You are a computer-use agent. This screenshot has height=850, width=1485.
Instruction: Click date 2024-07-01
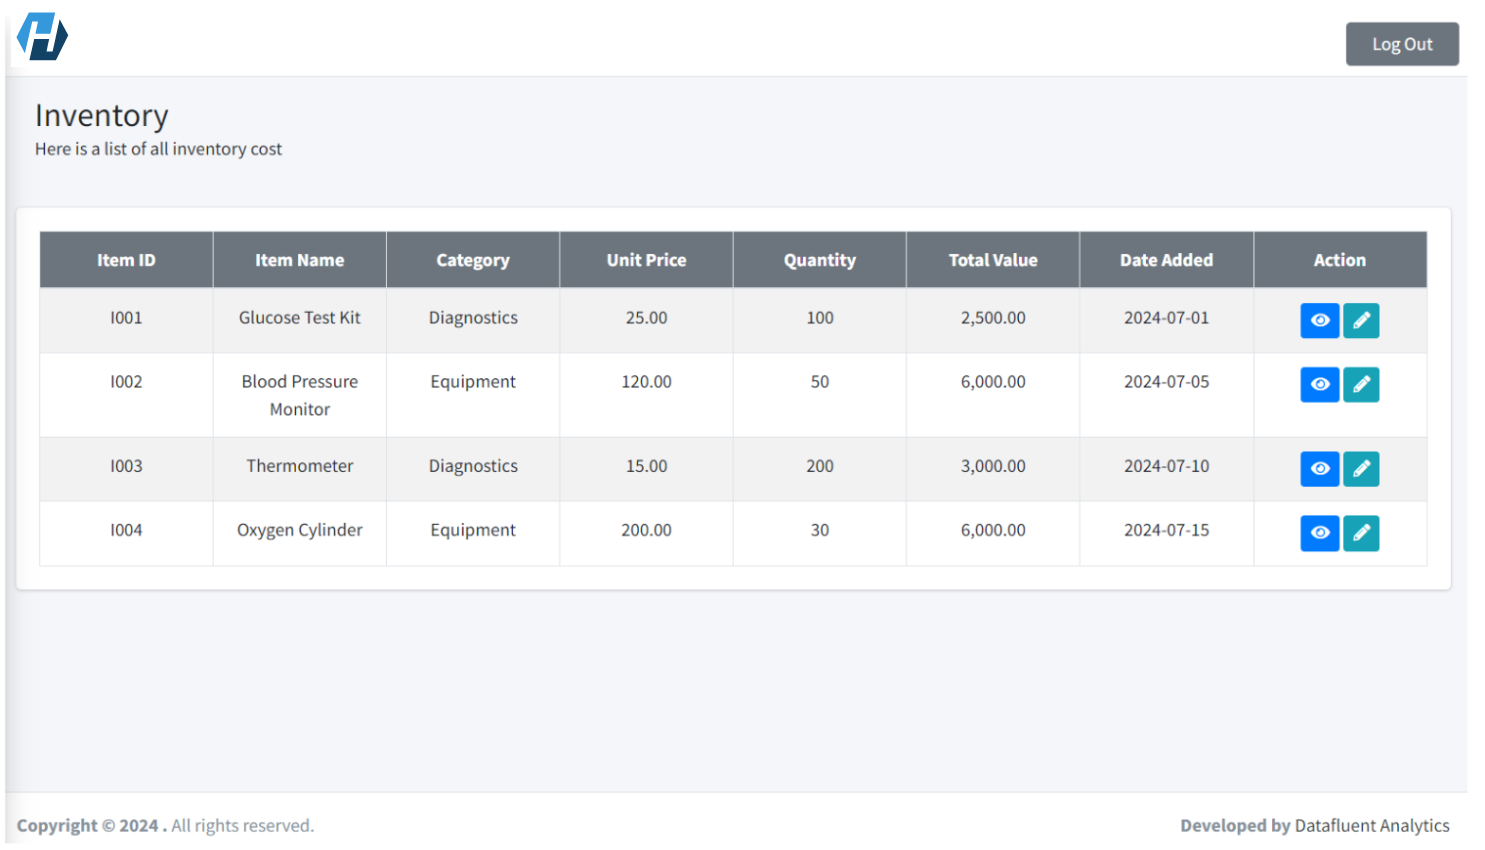pyautogui.click(x=1166, y=318)
